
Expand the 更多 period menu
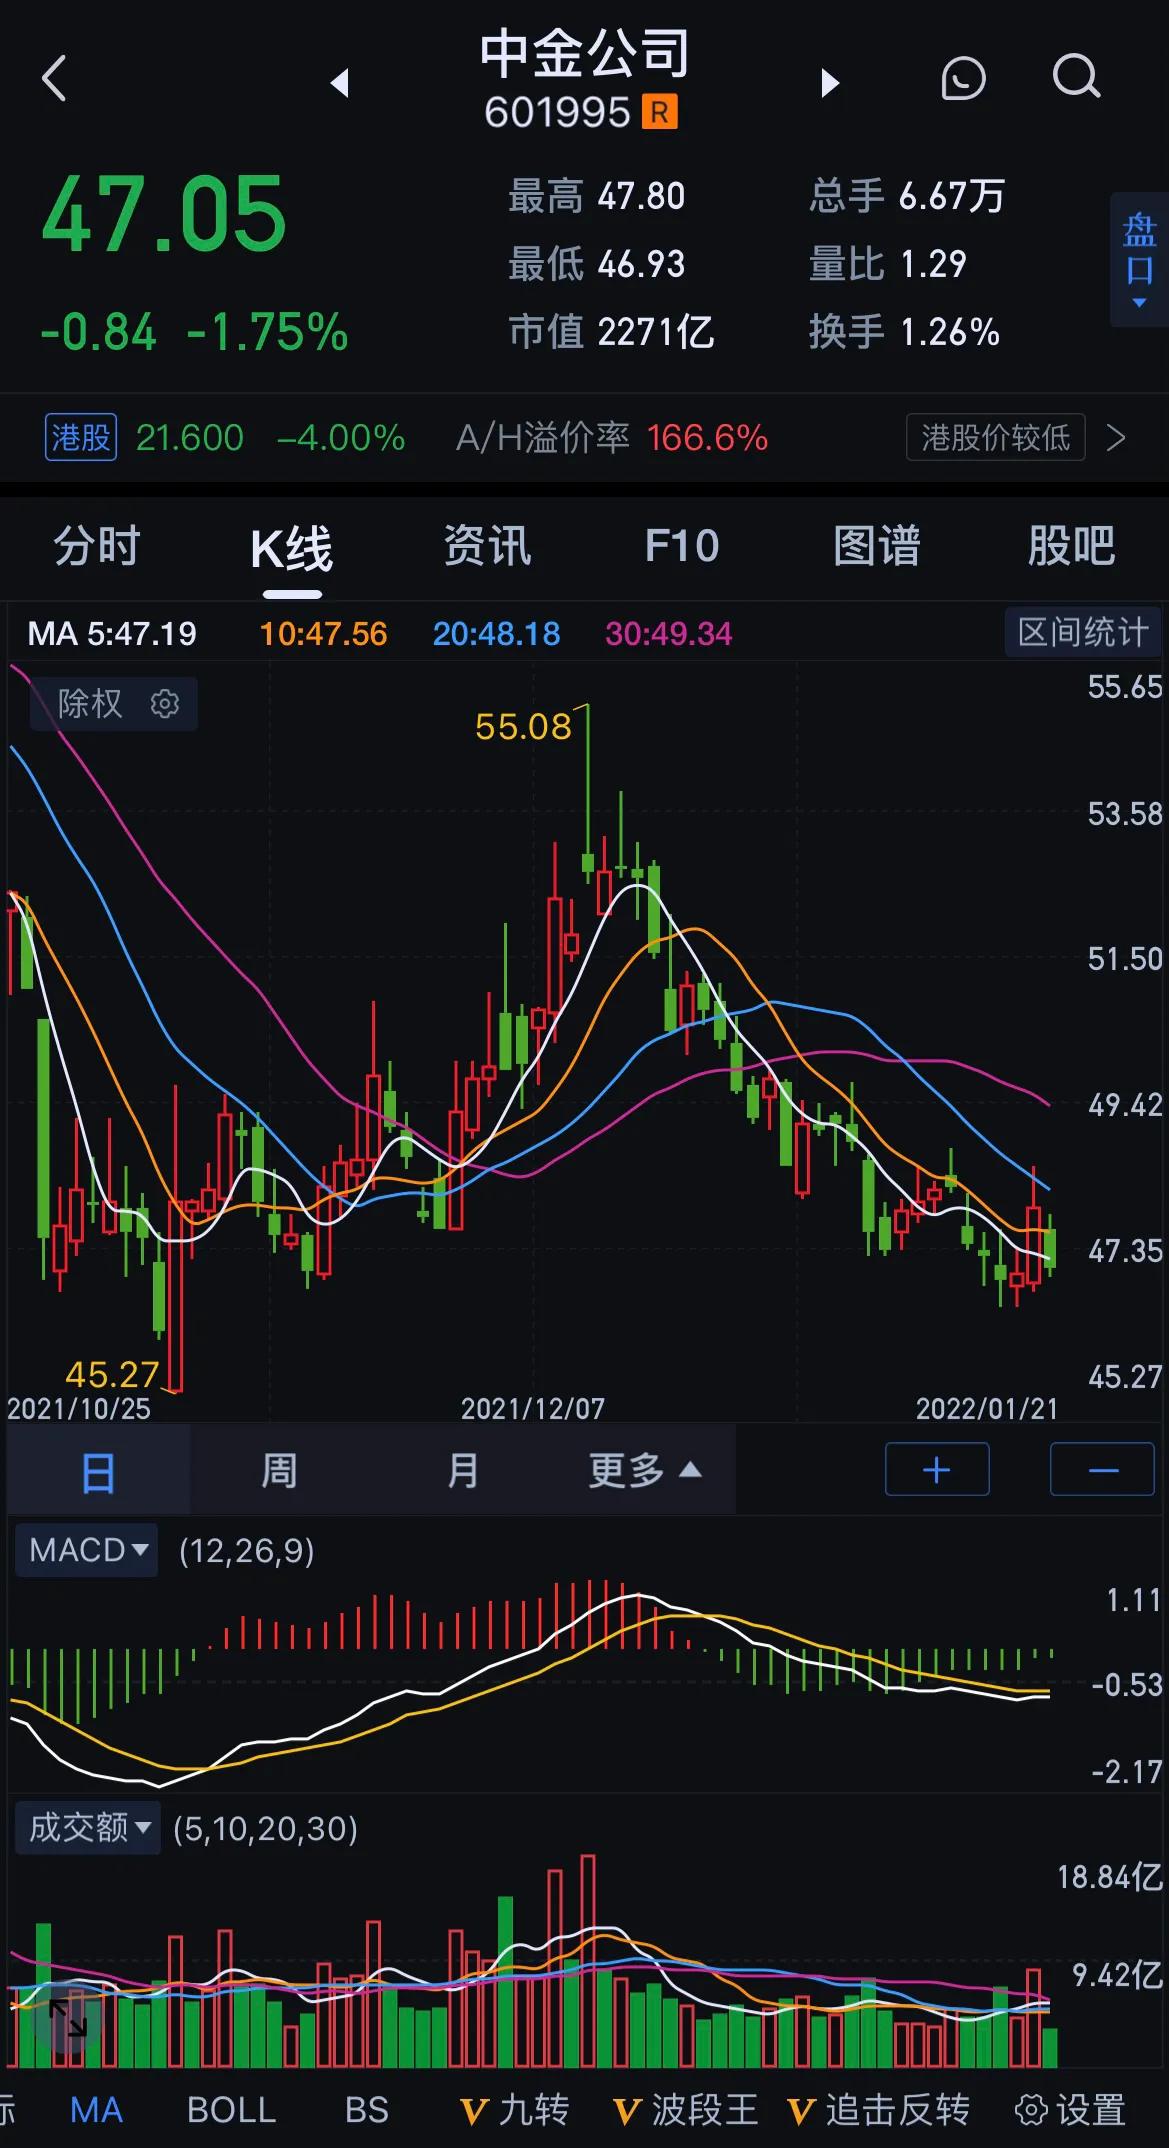coord(644,1471)
